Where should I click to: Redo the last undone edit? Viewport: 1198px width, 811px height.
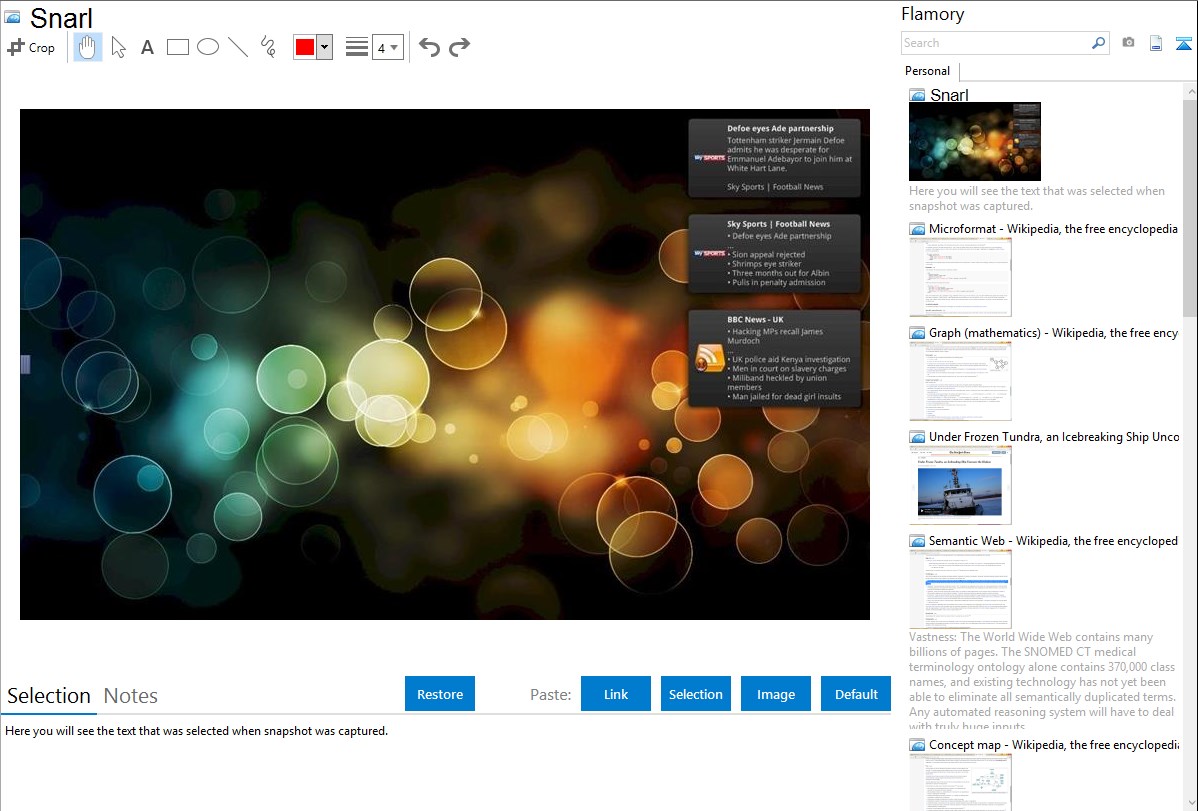click(x=460, y=47)
